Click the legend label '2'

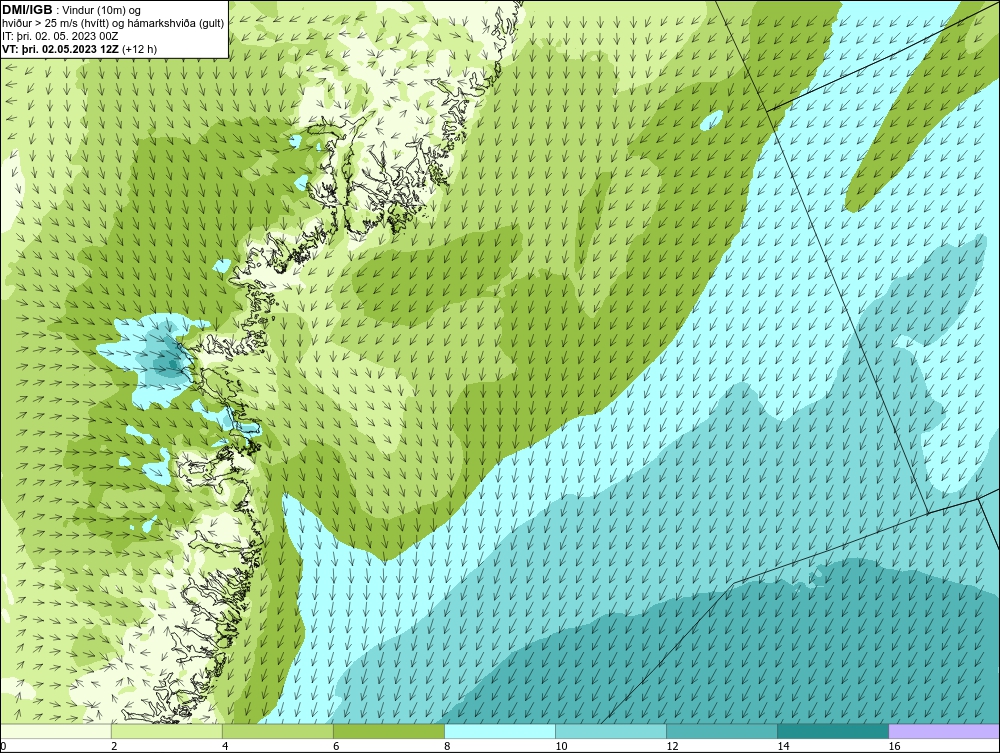click(x=114, y=746)
